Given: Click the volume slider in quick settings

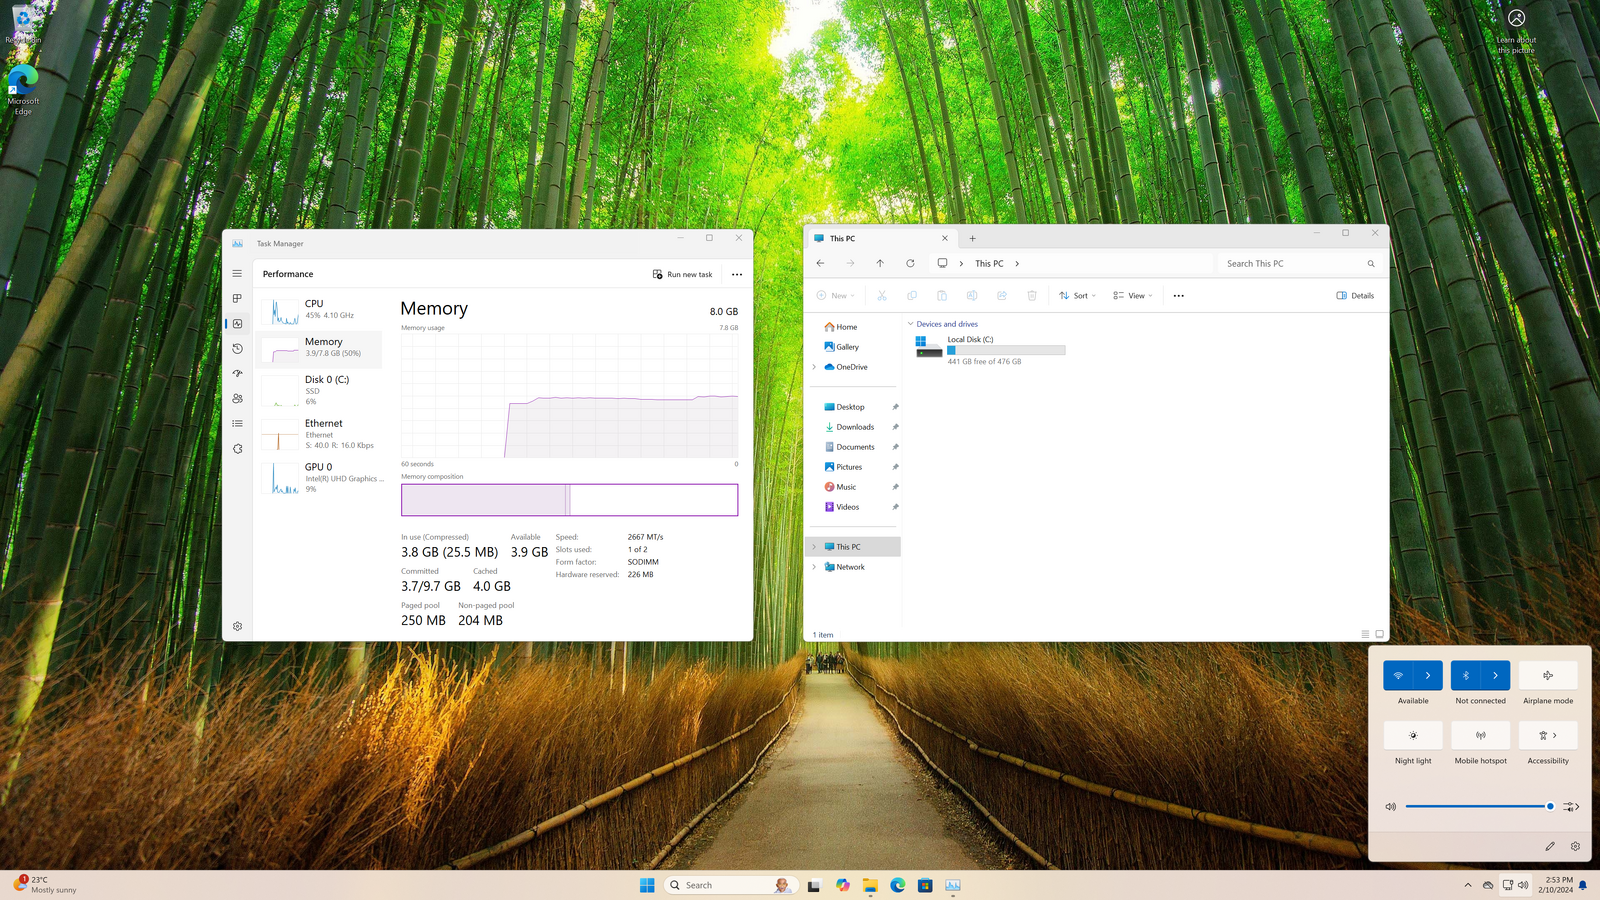Looking at the screenshot, I should (x=1477, y=806).
